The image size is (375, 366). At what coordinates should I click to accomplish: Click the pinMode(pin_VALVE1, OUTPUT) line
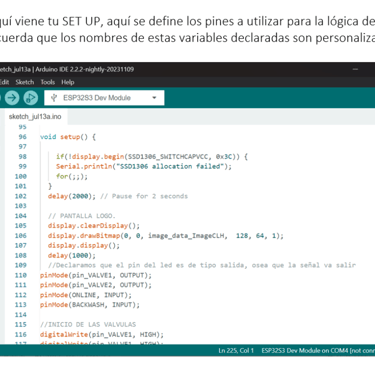[96, 275]
